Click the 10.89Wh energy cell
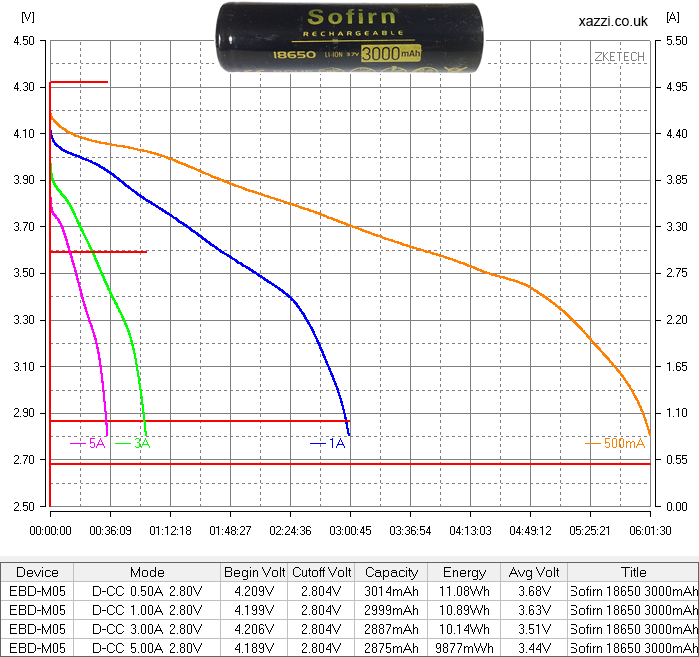699x657 pixels. pyautogui.click(x=464, y=610)
